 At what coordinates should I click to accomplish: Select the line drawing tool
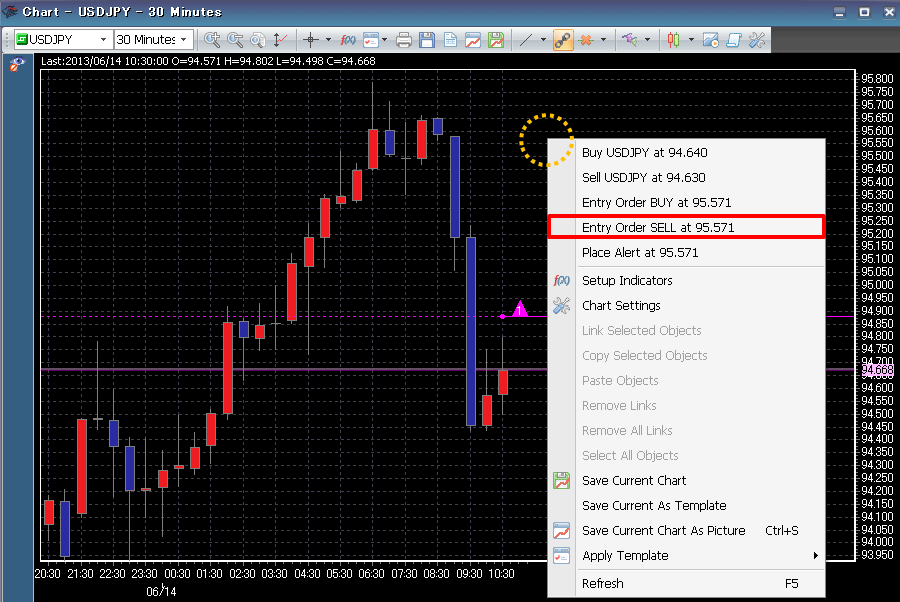pyautogui.click(x=526, y=40)
